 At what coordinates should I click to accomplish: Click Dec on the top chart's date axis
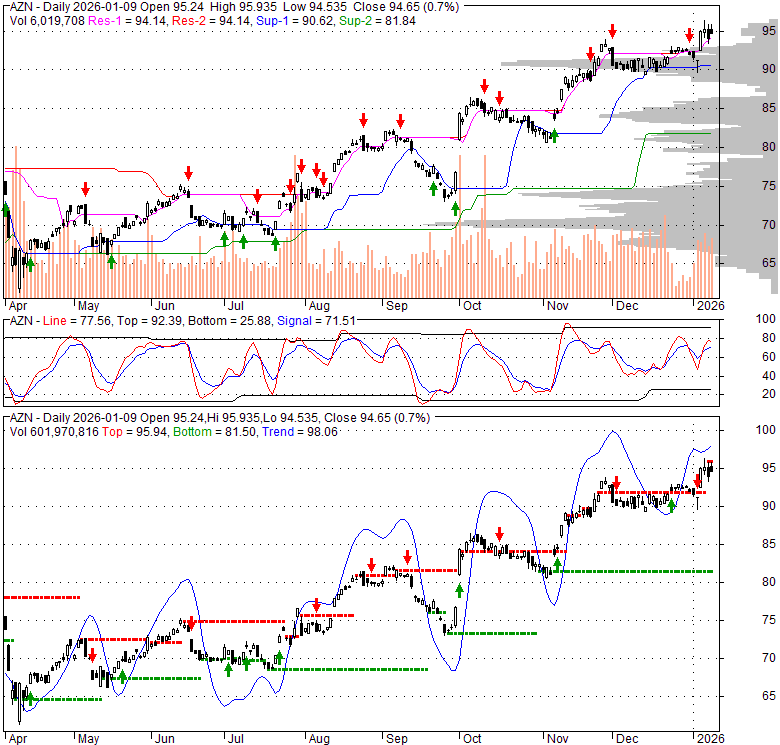627,305
